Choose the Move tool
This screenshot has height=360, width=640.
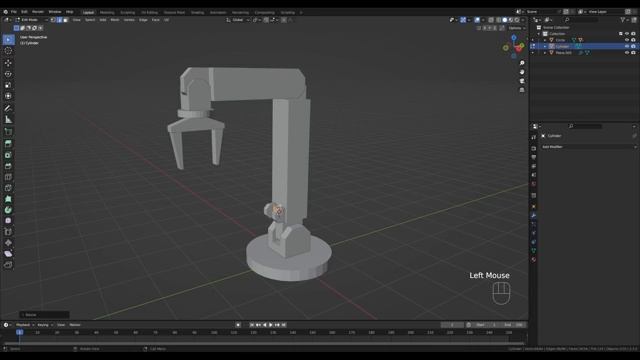pos(8,63)
